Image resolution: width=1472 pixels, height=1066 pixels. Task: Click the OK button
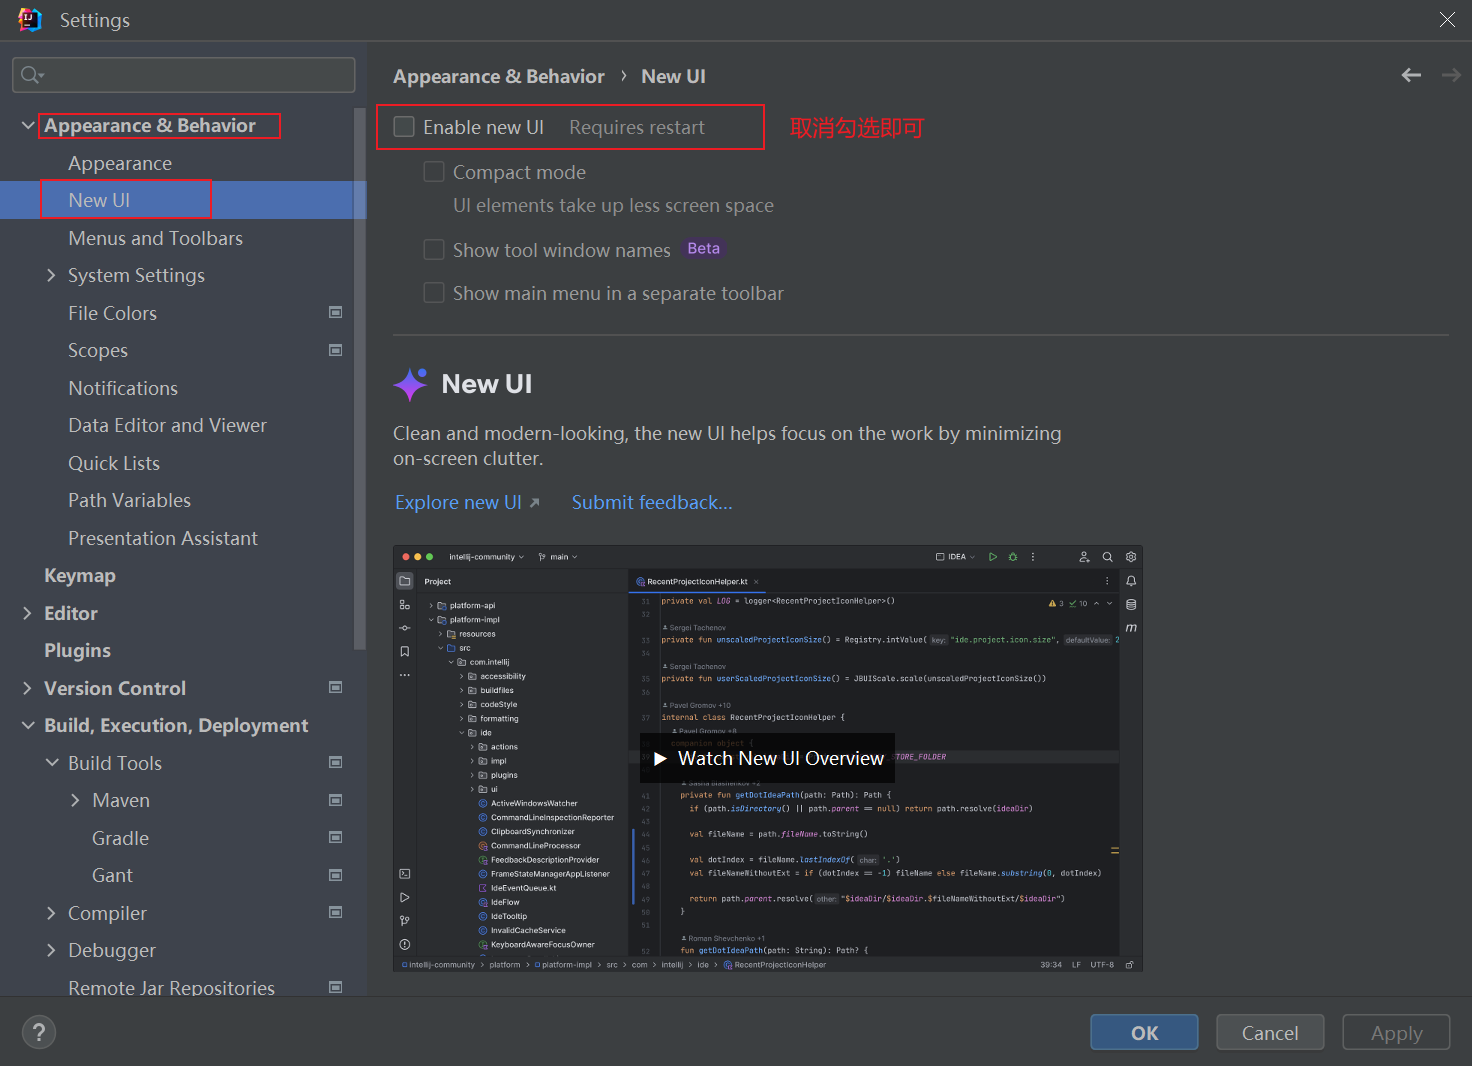point(1144,1033)
